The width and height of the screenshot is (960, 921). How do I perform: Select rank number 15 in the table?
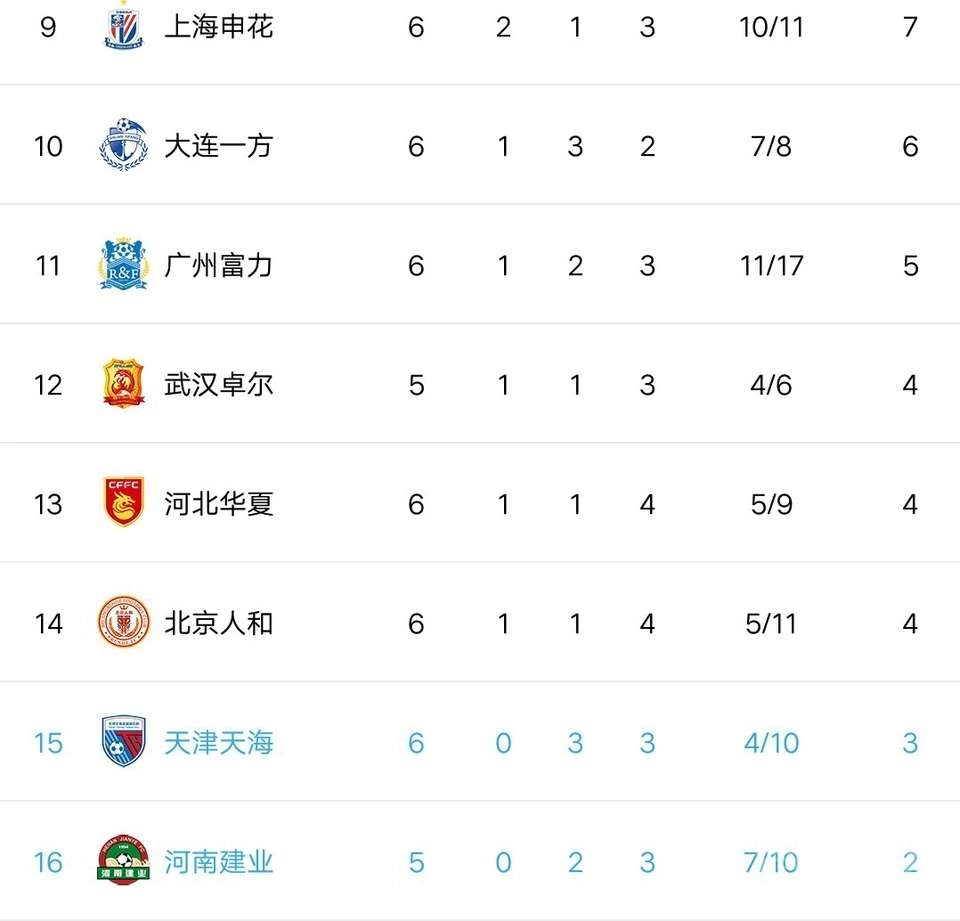(x=48, y=742)
